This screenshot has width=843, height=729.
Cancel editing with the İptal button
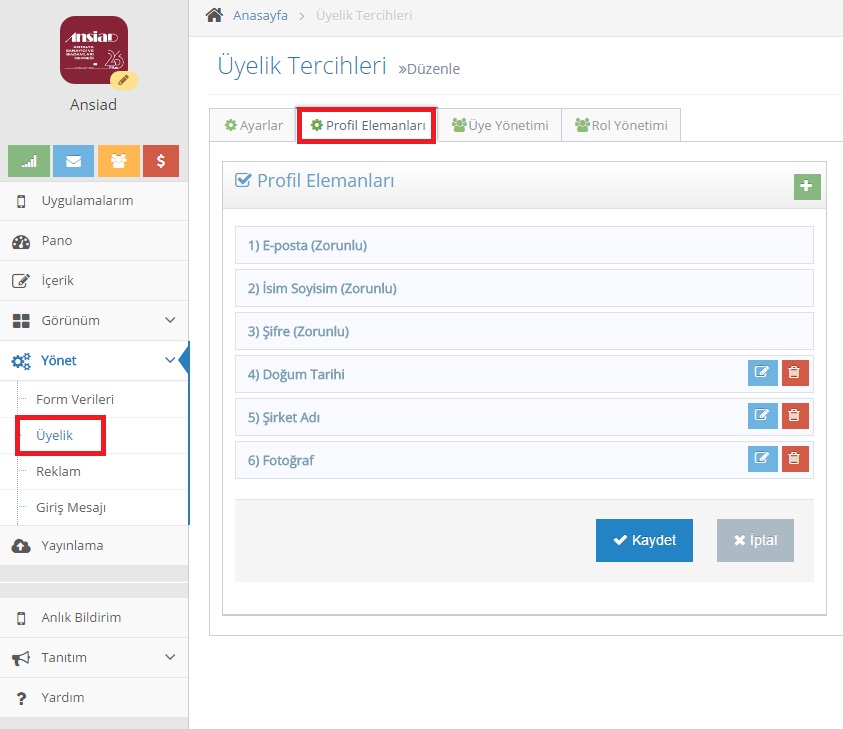coord(755,539)
